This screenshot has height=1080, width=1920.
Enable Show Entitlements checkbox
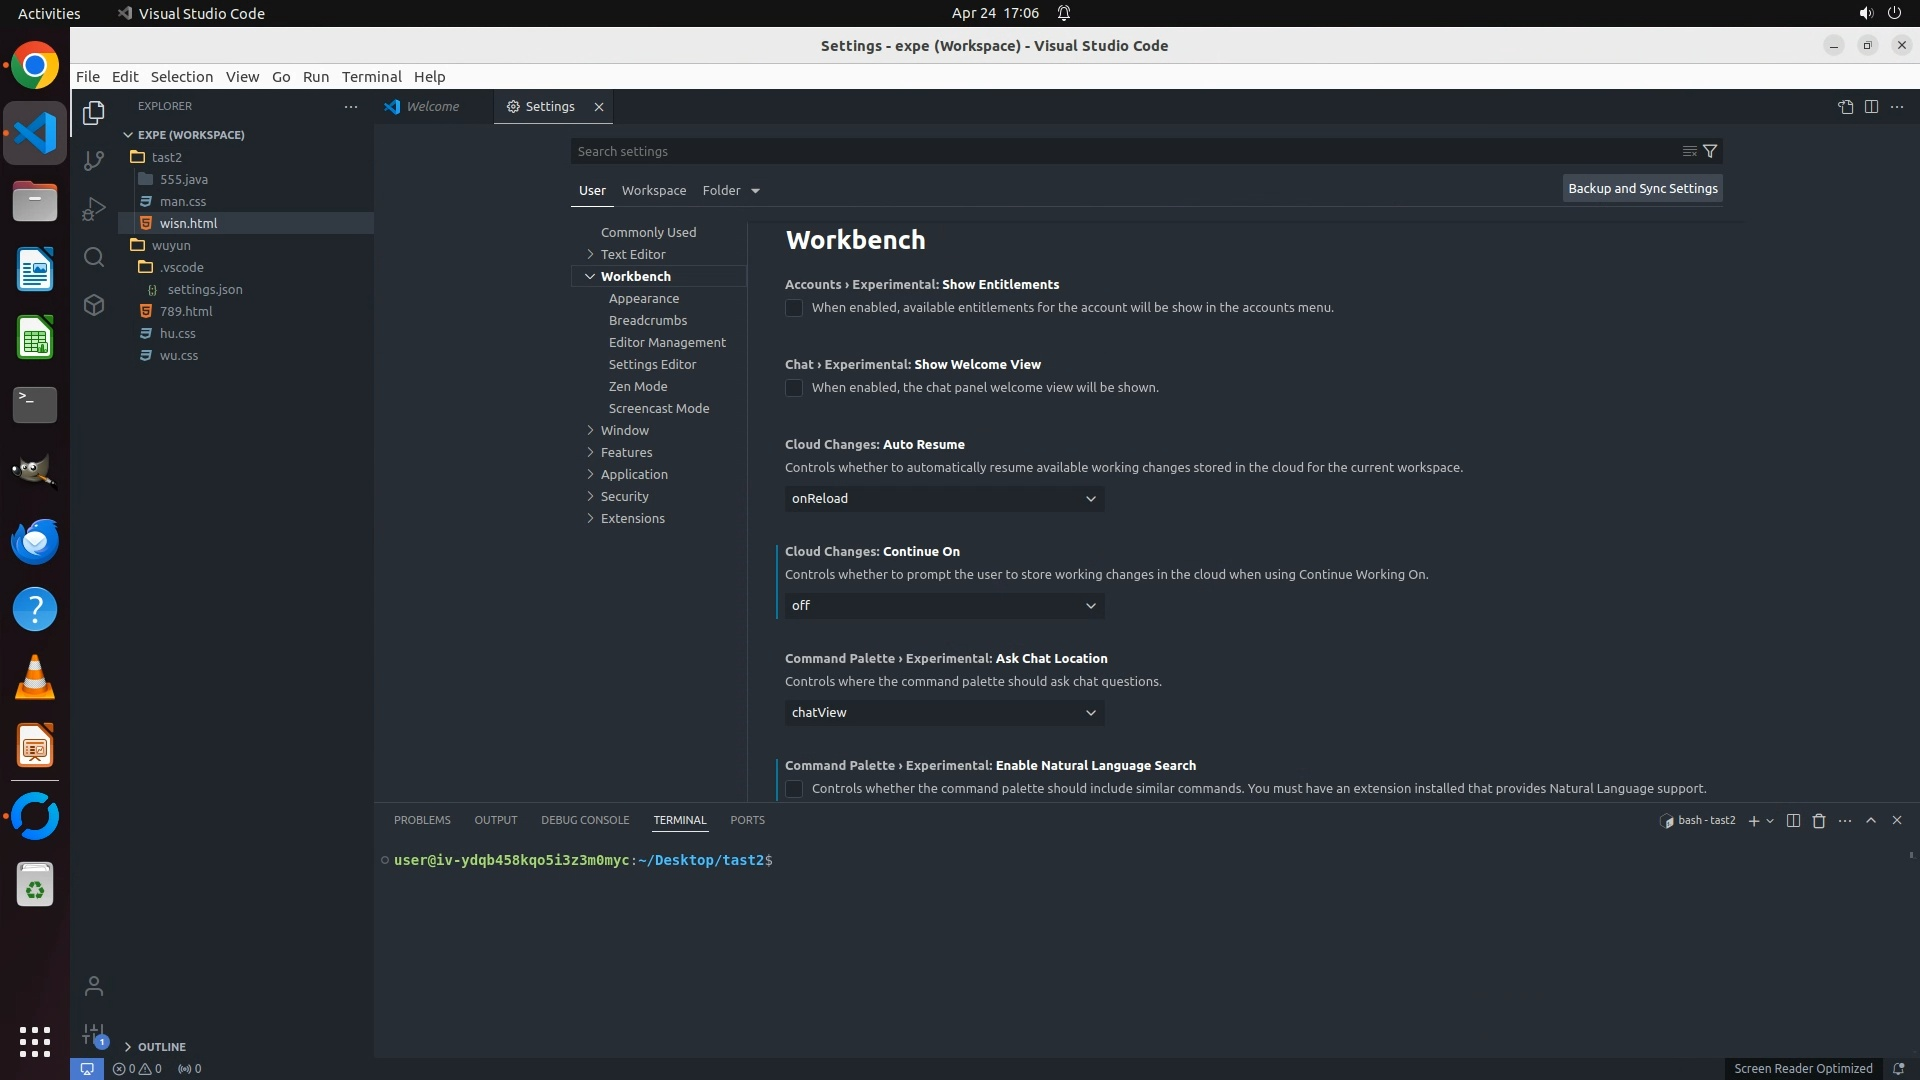(x=794, y=308)
